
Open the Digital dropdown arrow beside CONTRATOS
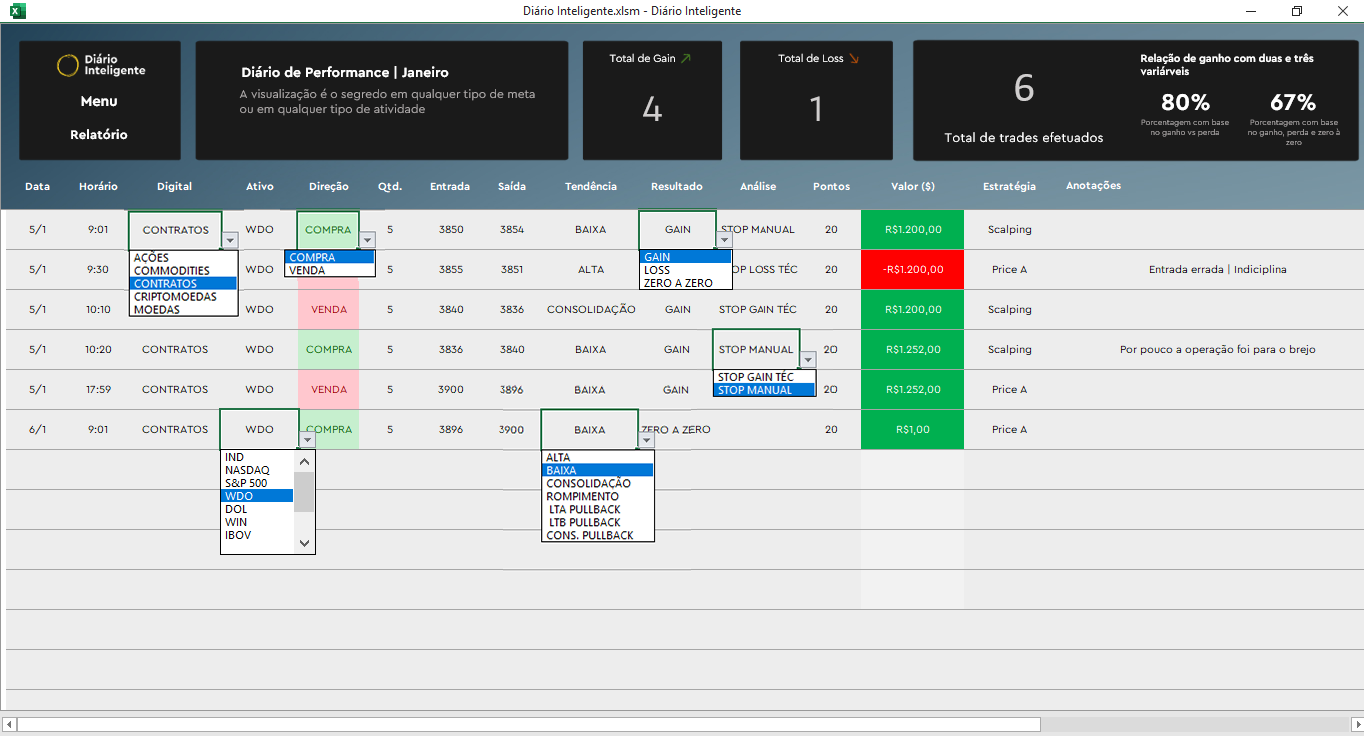coord(230,240)
